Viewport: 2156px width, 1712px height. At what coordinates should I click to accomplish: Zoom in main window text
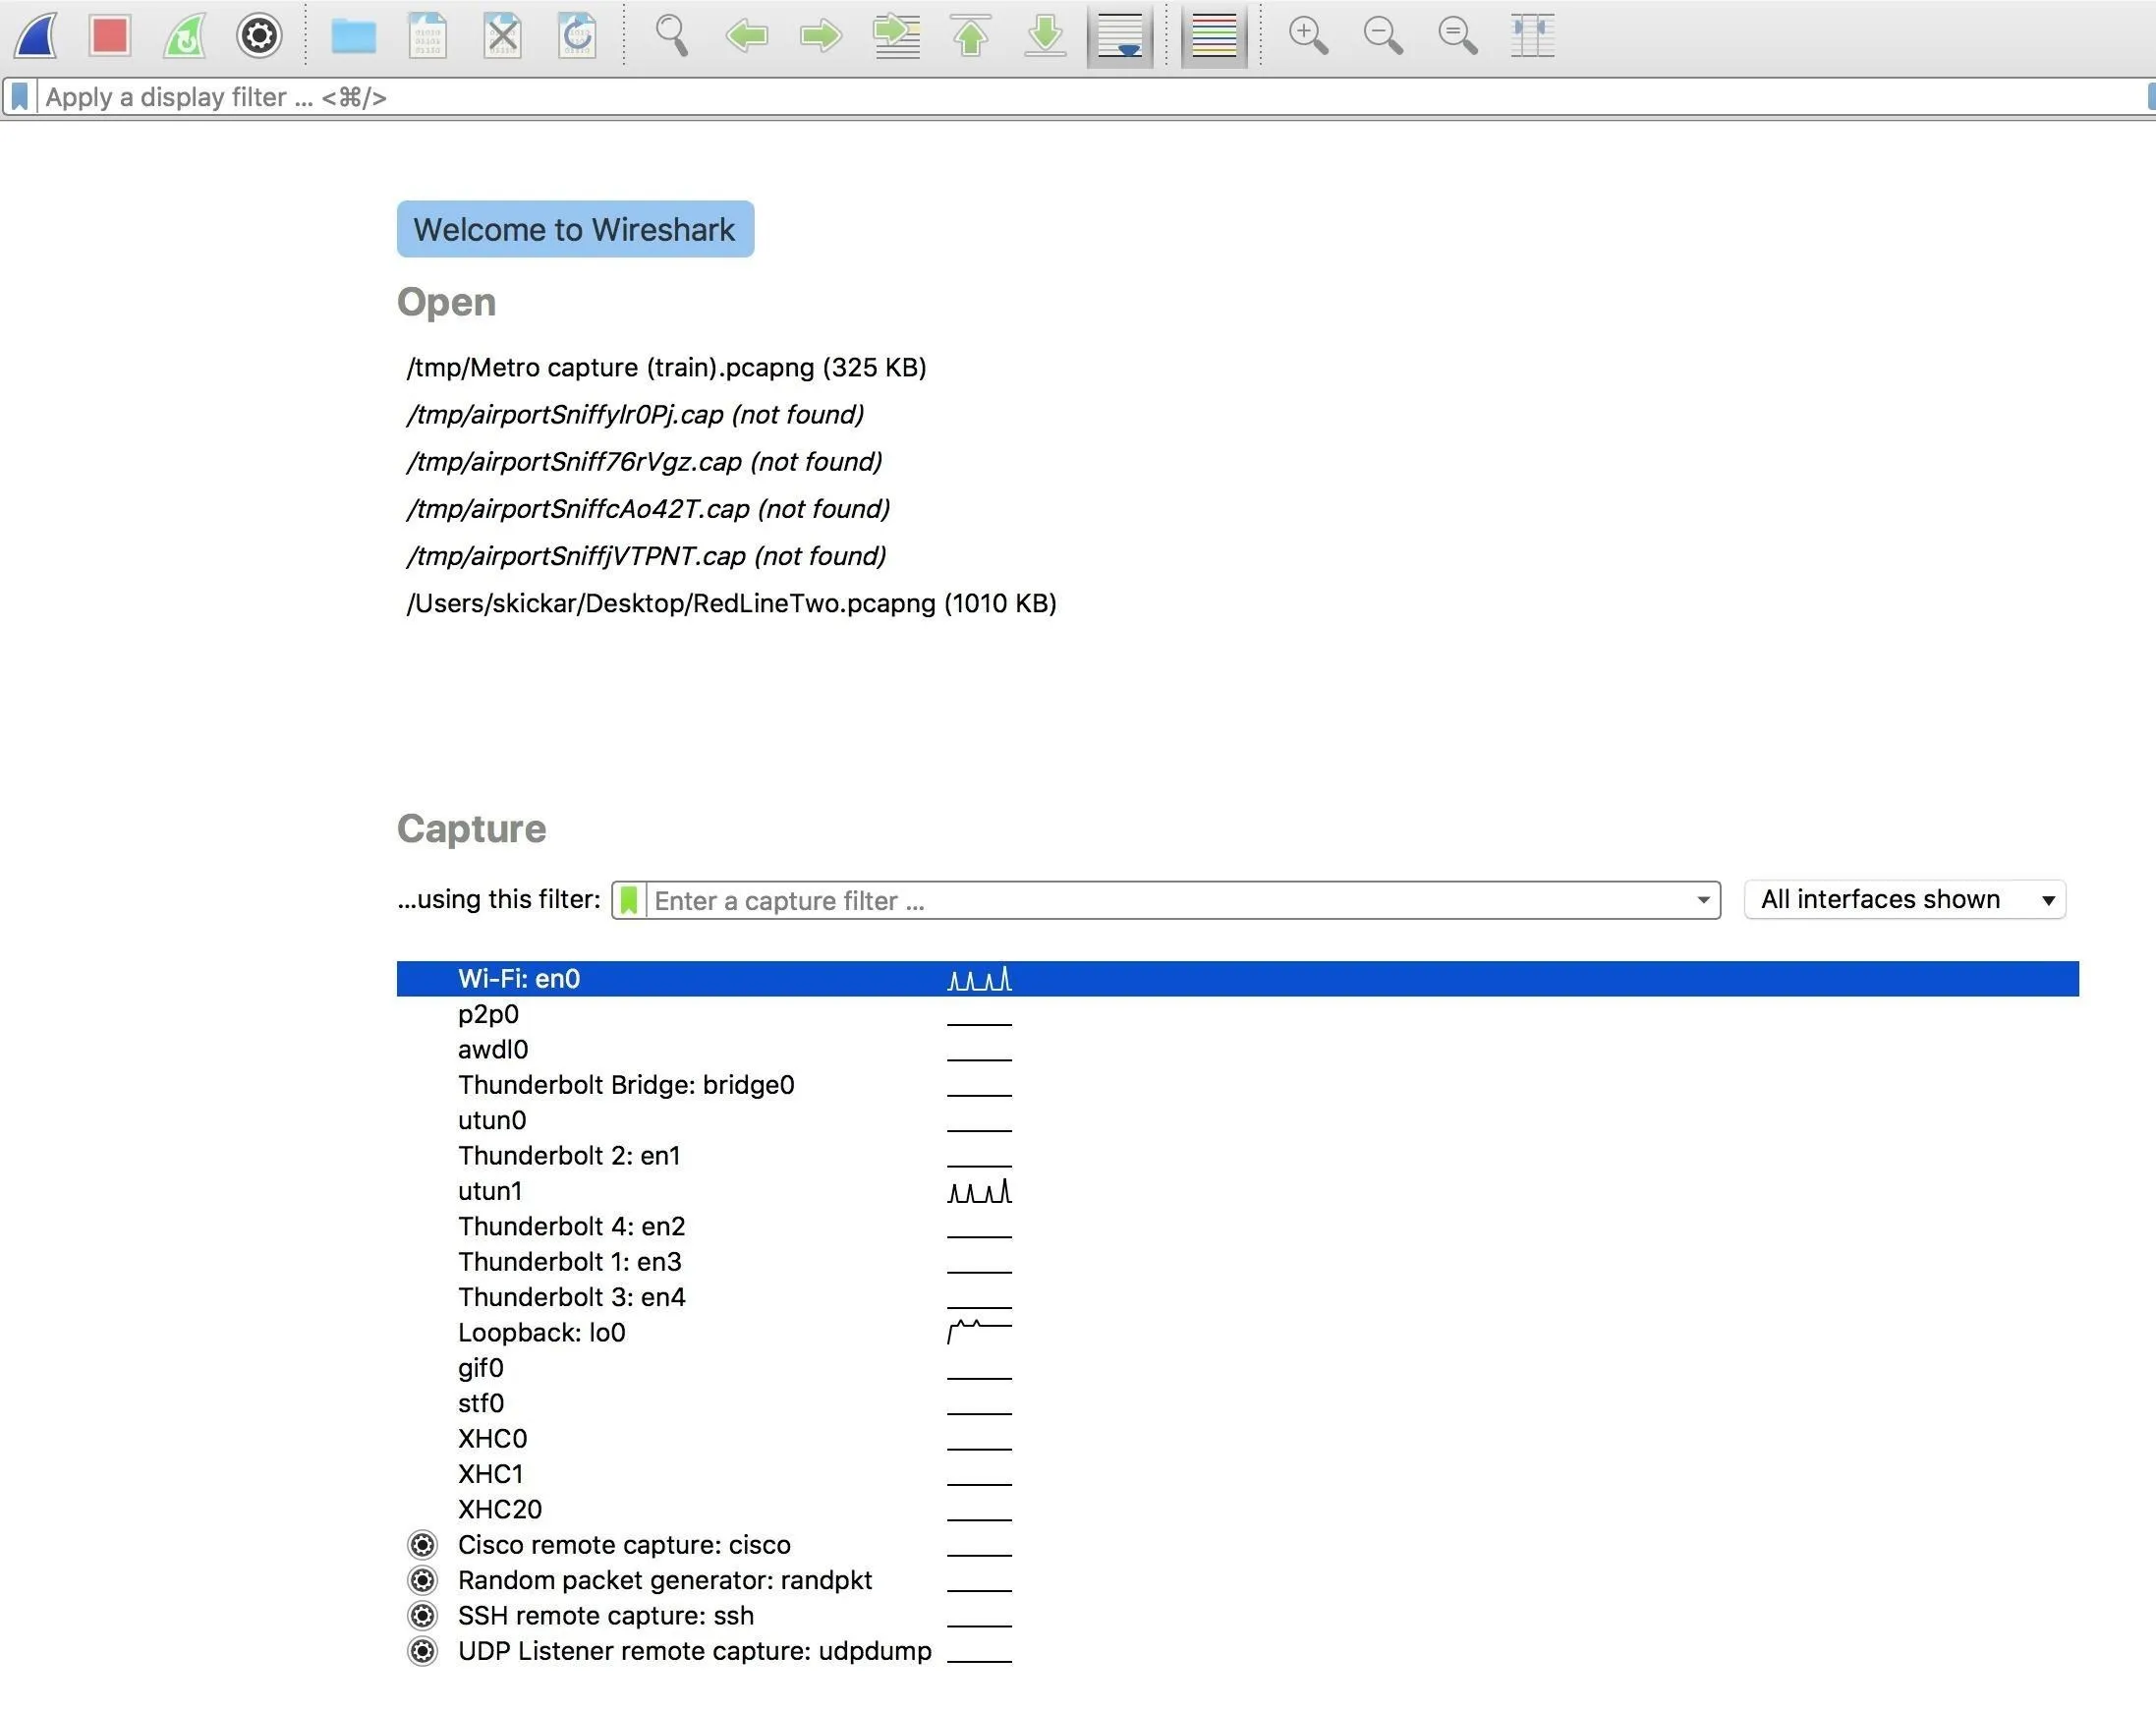tap(1308, 36)
